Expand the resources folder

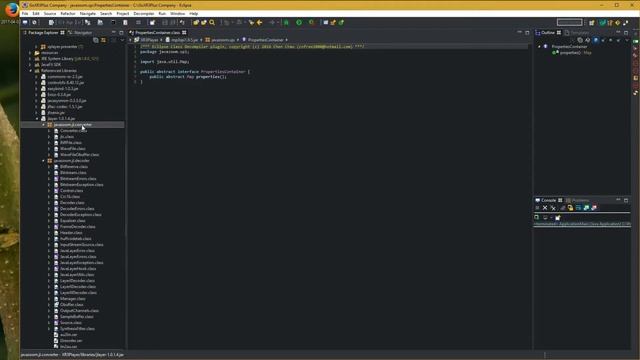click(31, 53)
